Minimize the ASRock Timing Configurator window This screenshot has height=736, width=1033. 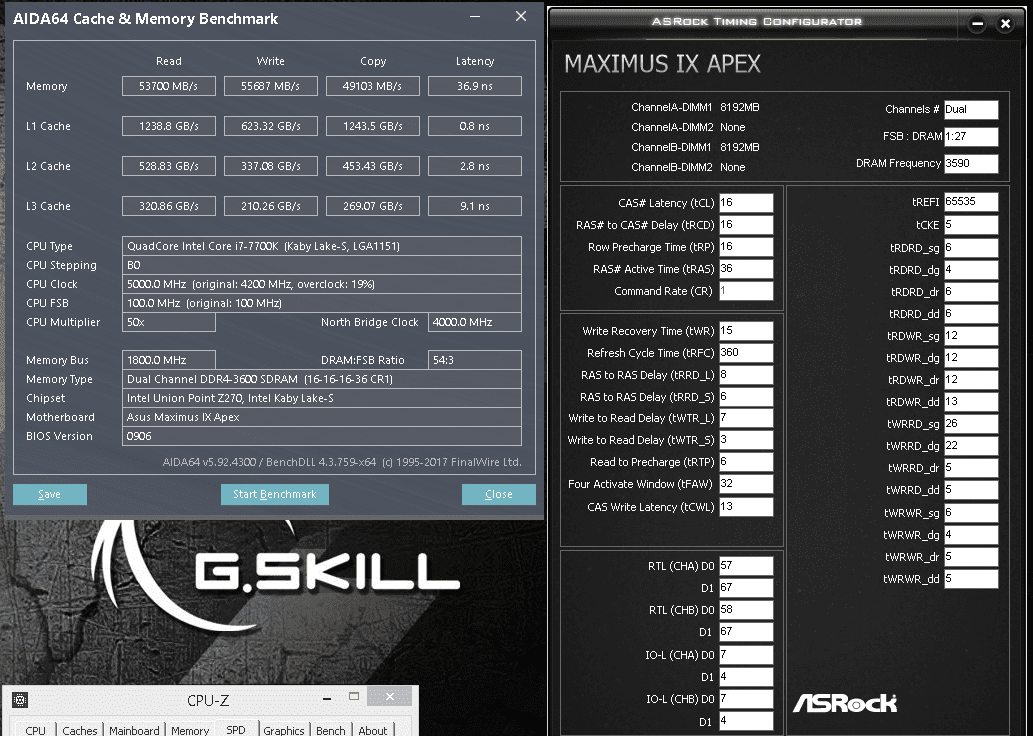(x=978, y=24)
